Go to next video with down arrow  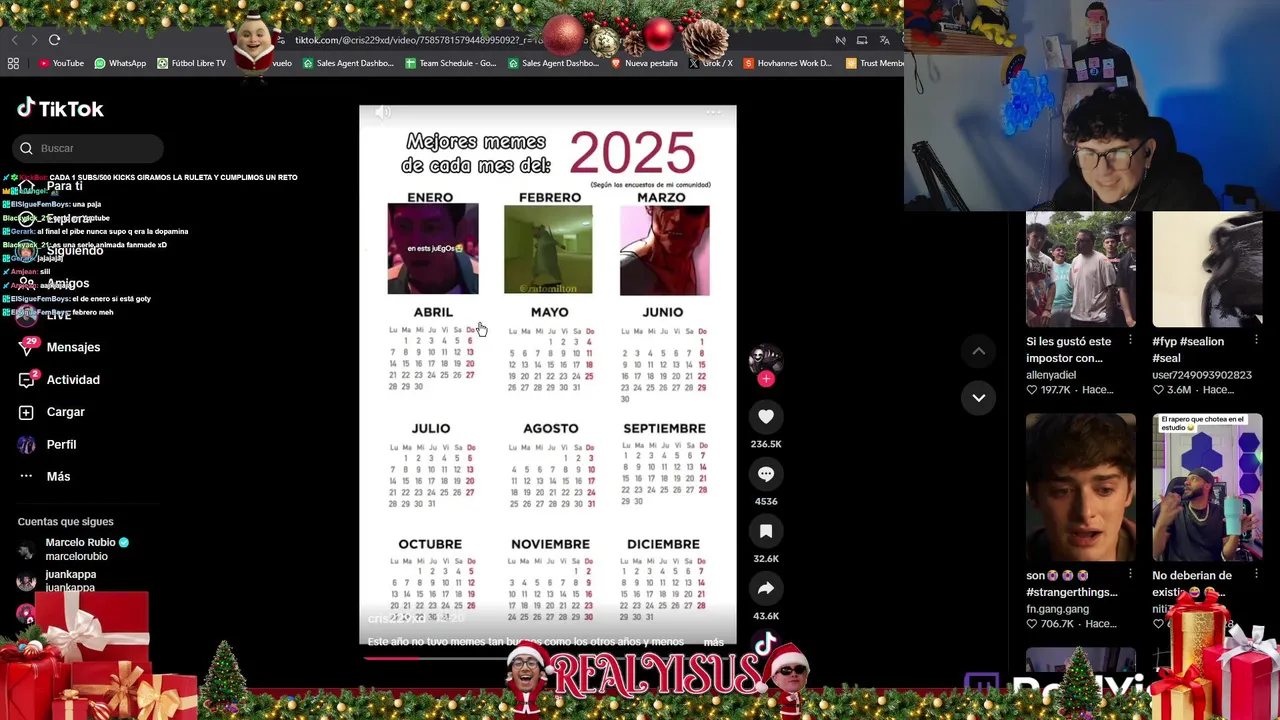coord(978,397)
